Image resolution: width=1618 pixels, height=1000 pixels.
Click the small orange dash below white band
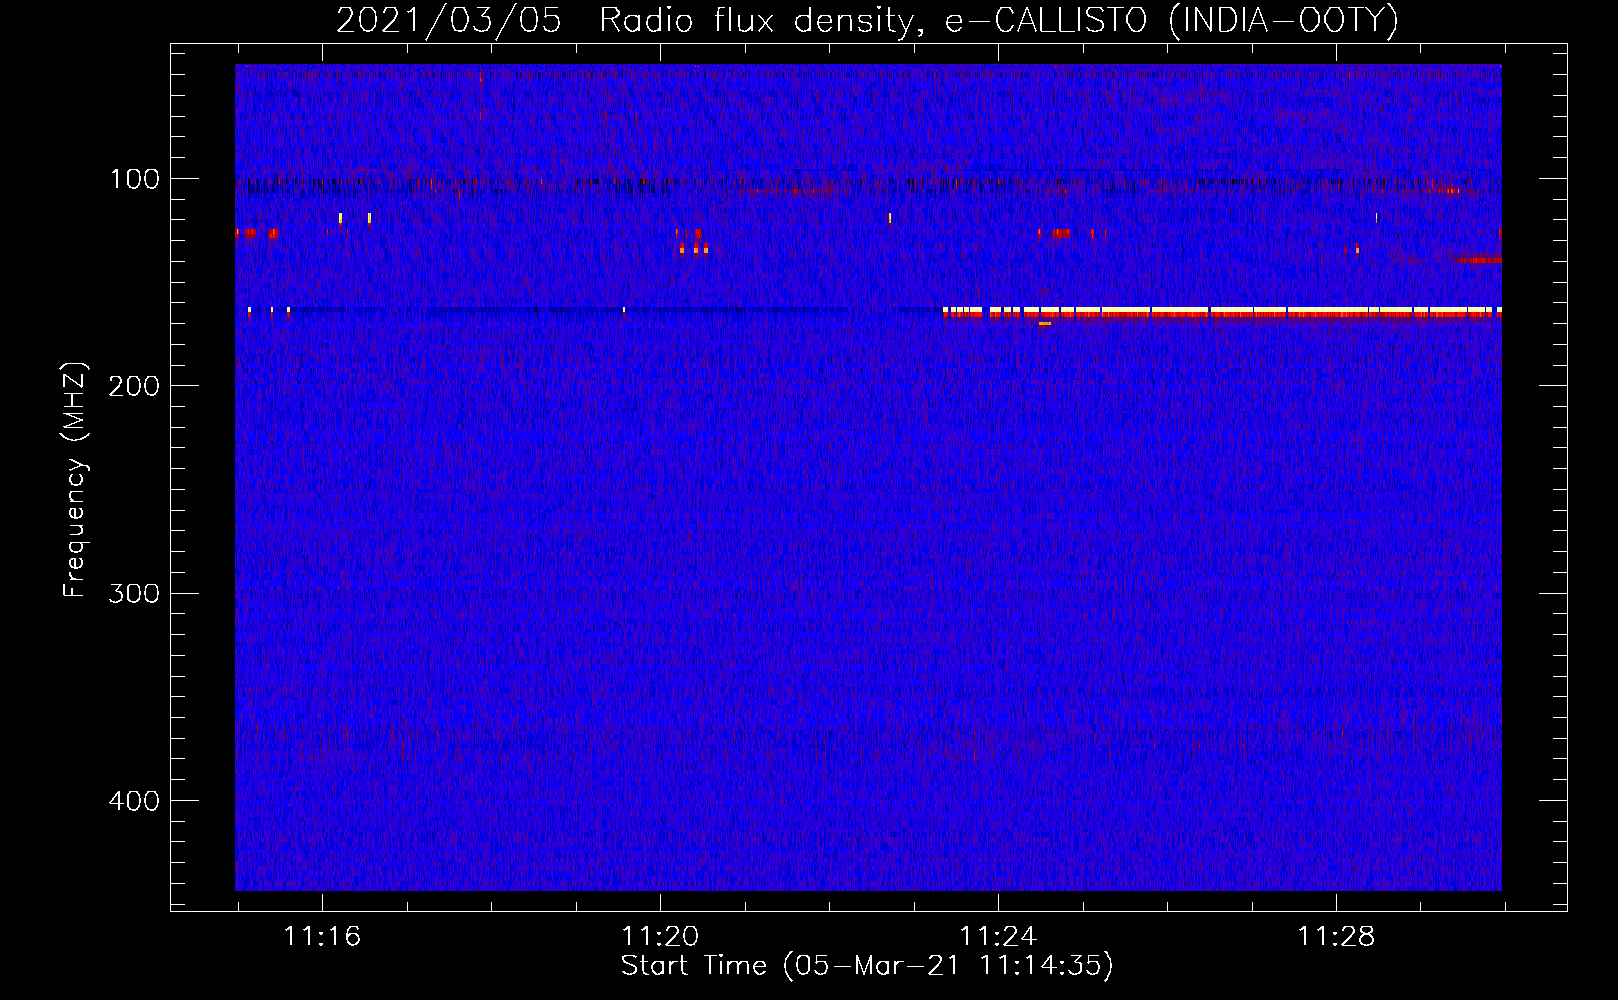(x=1045, y=323)
